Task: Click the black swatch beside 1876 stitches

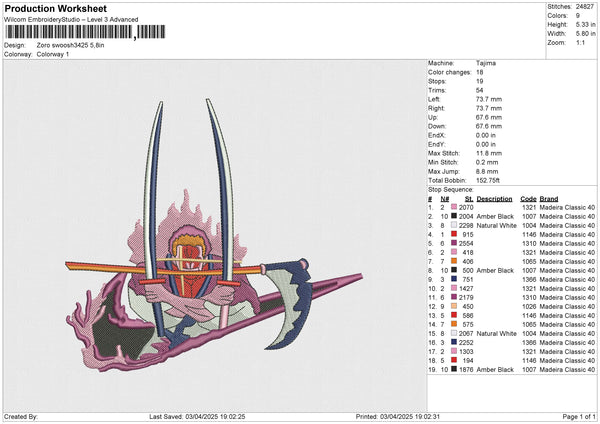Action: coord(454,369)
